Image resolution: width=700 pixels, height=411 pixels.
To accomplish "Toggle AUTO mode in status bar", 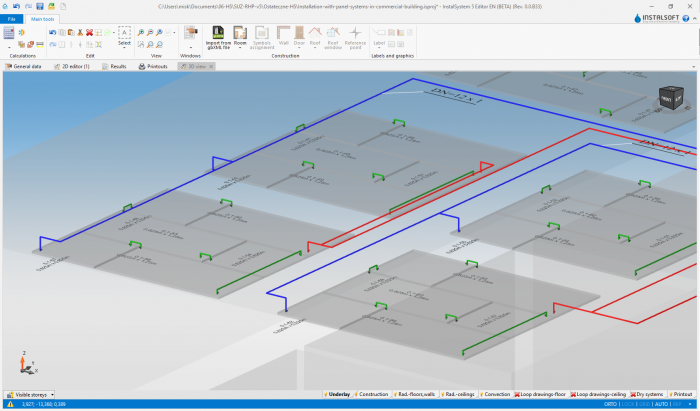I will tap(661, 404).
